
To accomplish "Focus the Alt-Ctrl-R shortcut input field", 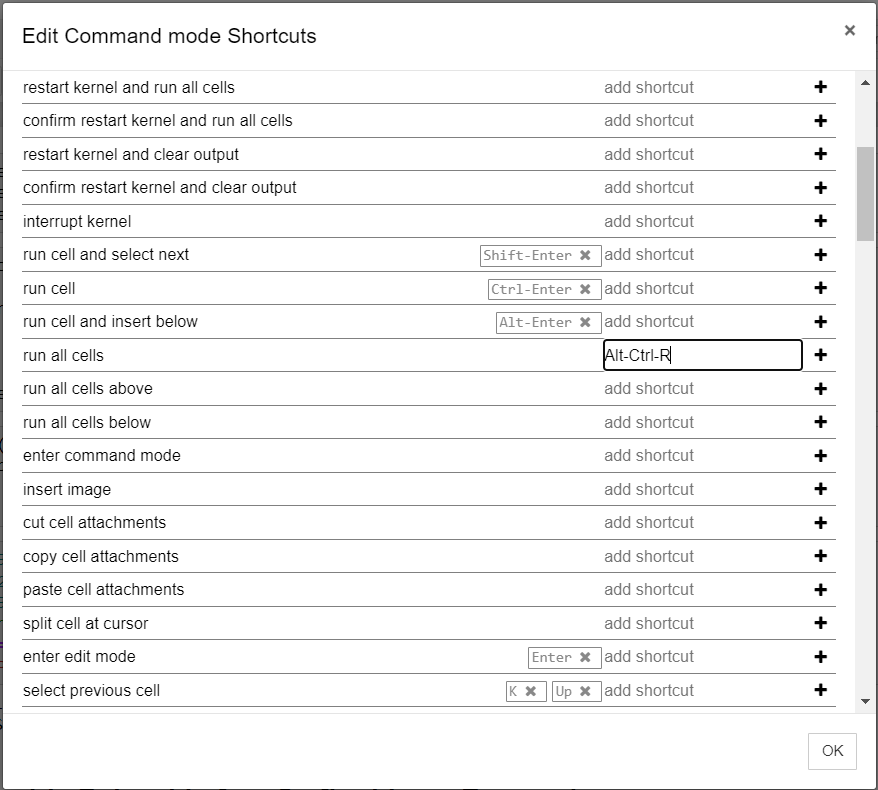I will click(702, 355).
